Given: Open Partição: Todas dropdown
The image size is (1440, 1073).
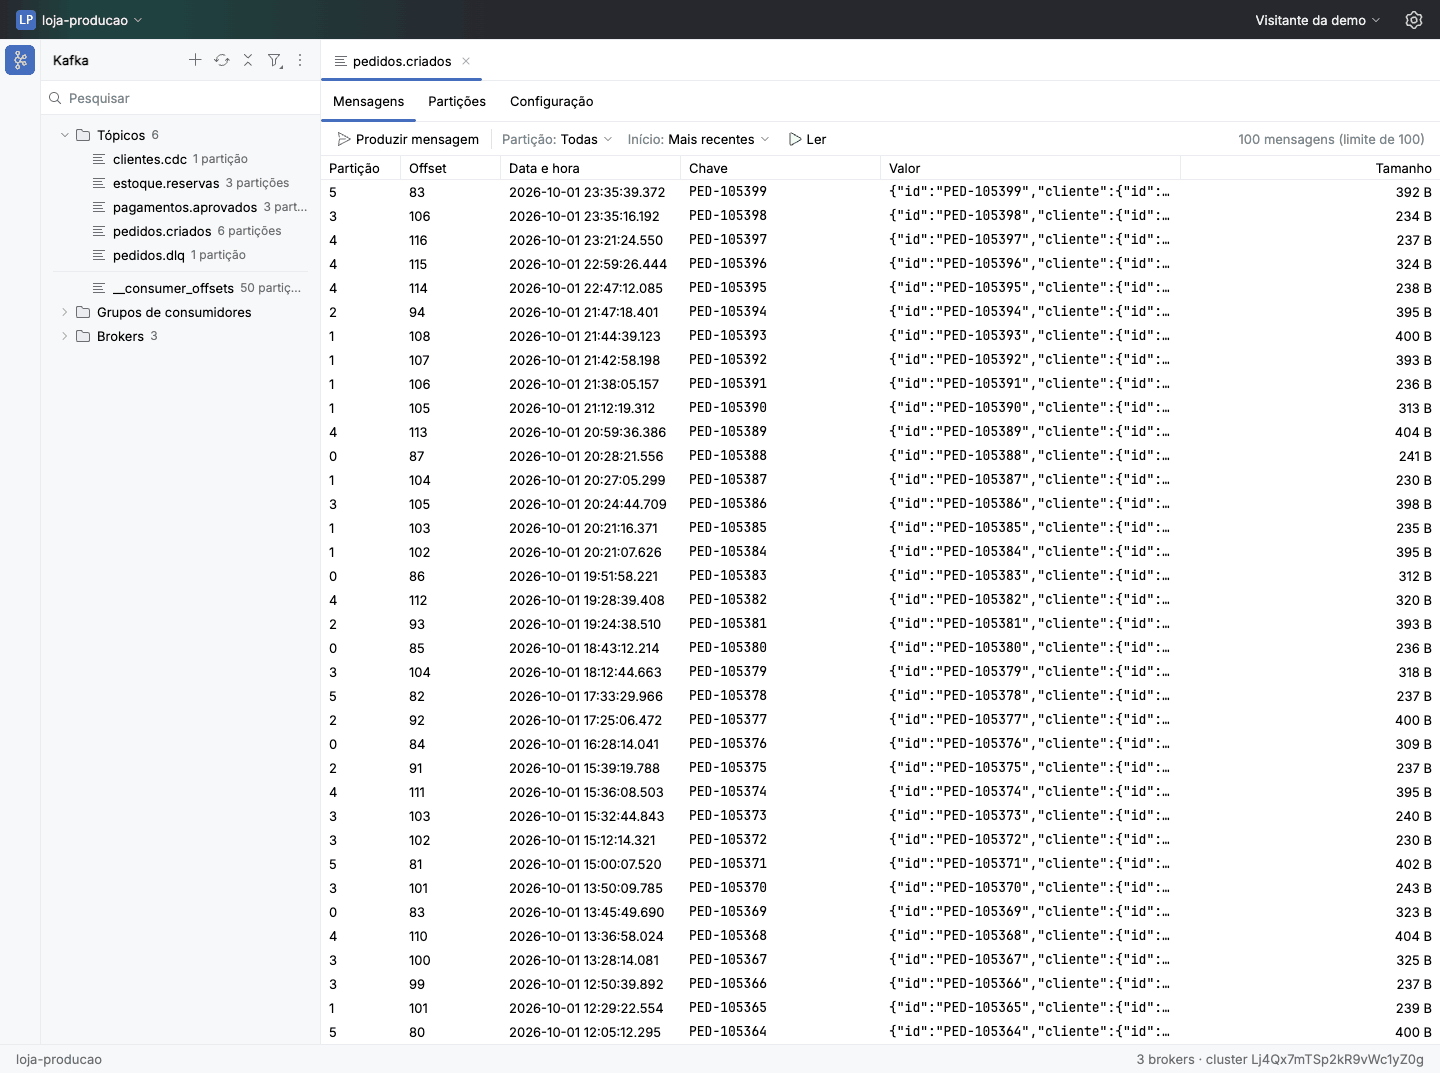Looking at the screenshot, I should (x=557, y=139).
